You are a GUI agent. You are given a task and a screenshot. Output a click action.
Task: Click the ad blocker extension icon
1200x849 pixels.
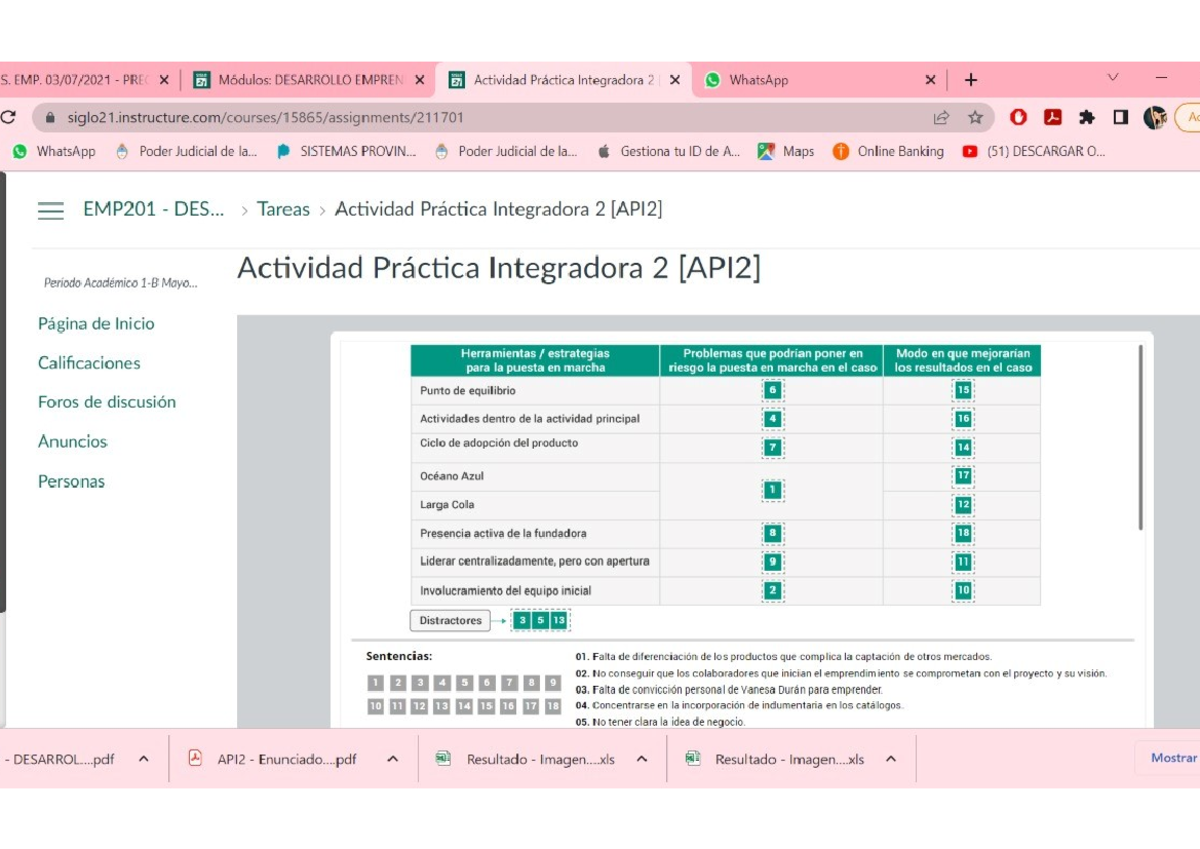[x=1018, y=117]
